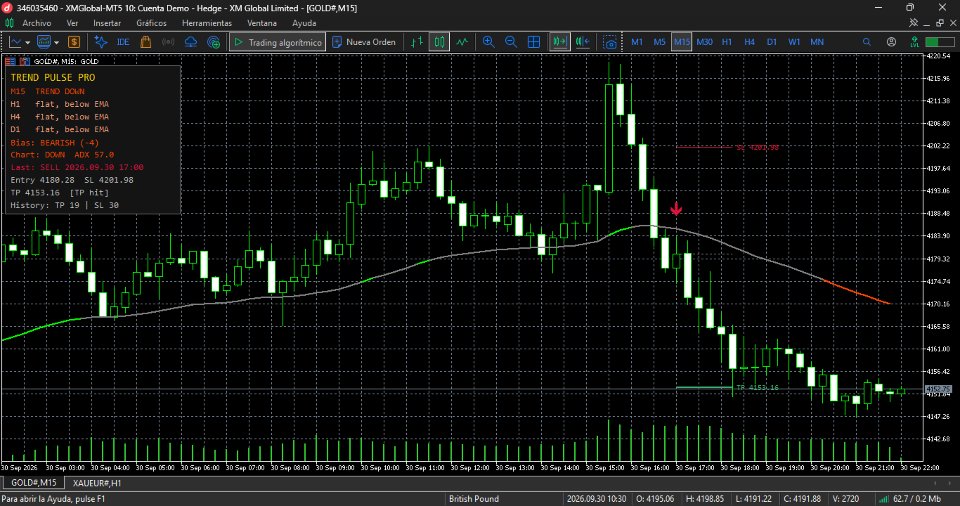960x506 pixels.
Task: Click the current price label on the price scale
Action: [x=938, y=389]
